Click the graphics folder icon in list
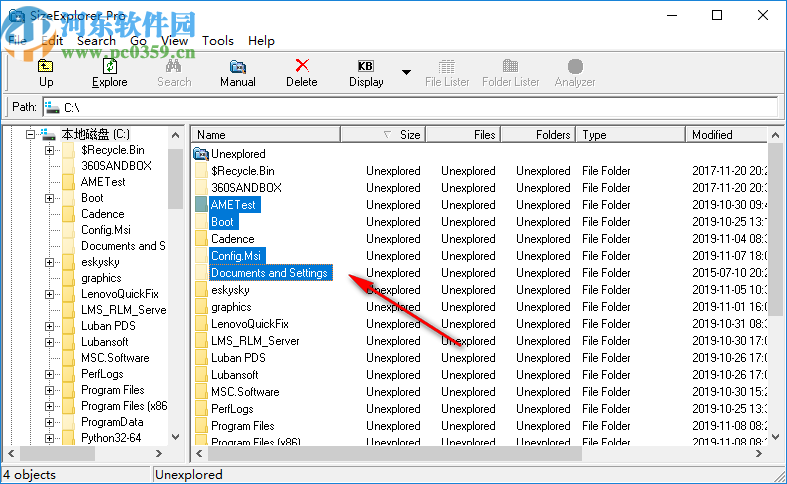 click(x=201, y=307)
